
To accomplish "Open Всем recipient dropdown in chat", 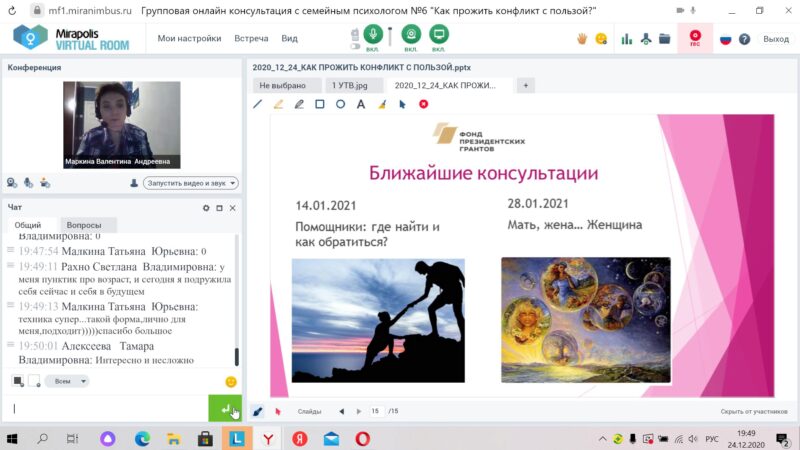I will [67, 381].
